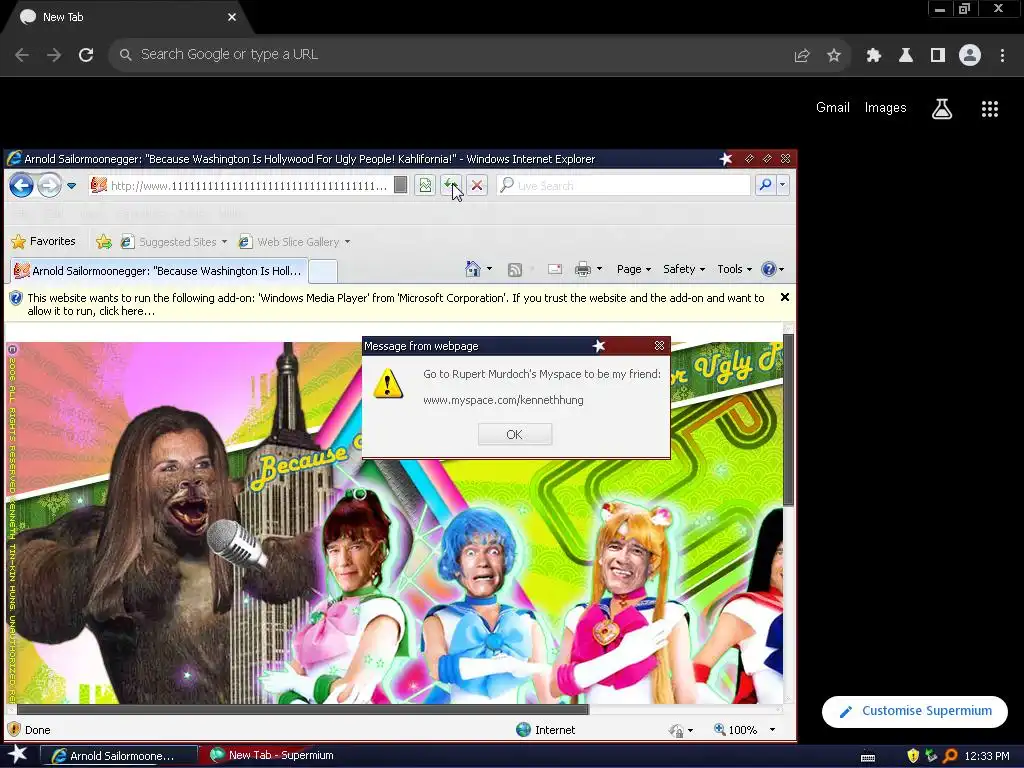Click the IE vertical scrollbar thumb
The height and width of the screenshot is (768, 1024).
(788, 419)
